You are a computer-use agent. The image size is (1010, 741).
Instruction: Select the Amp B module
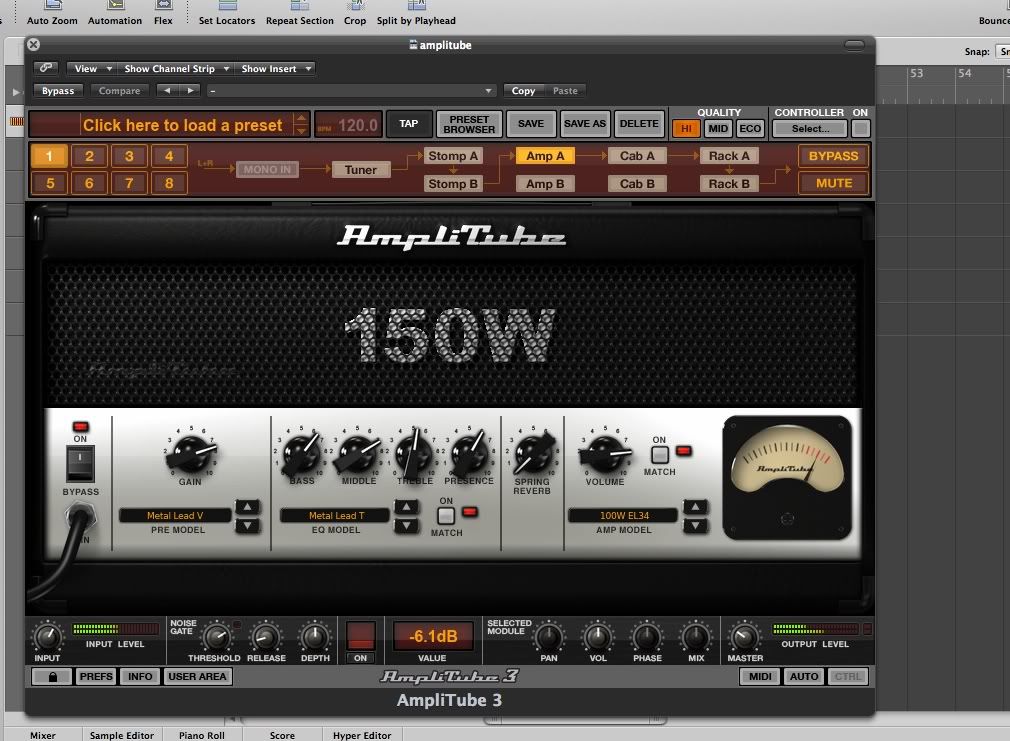point(545,184)
